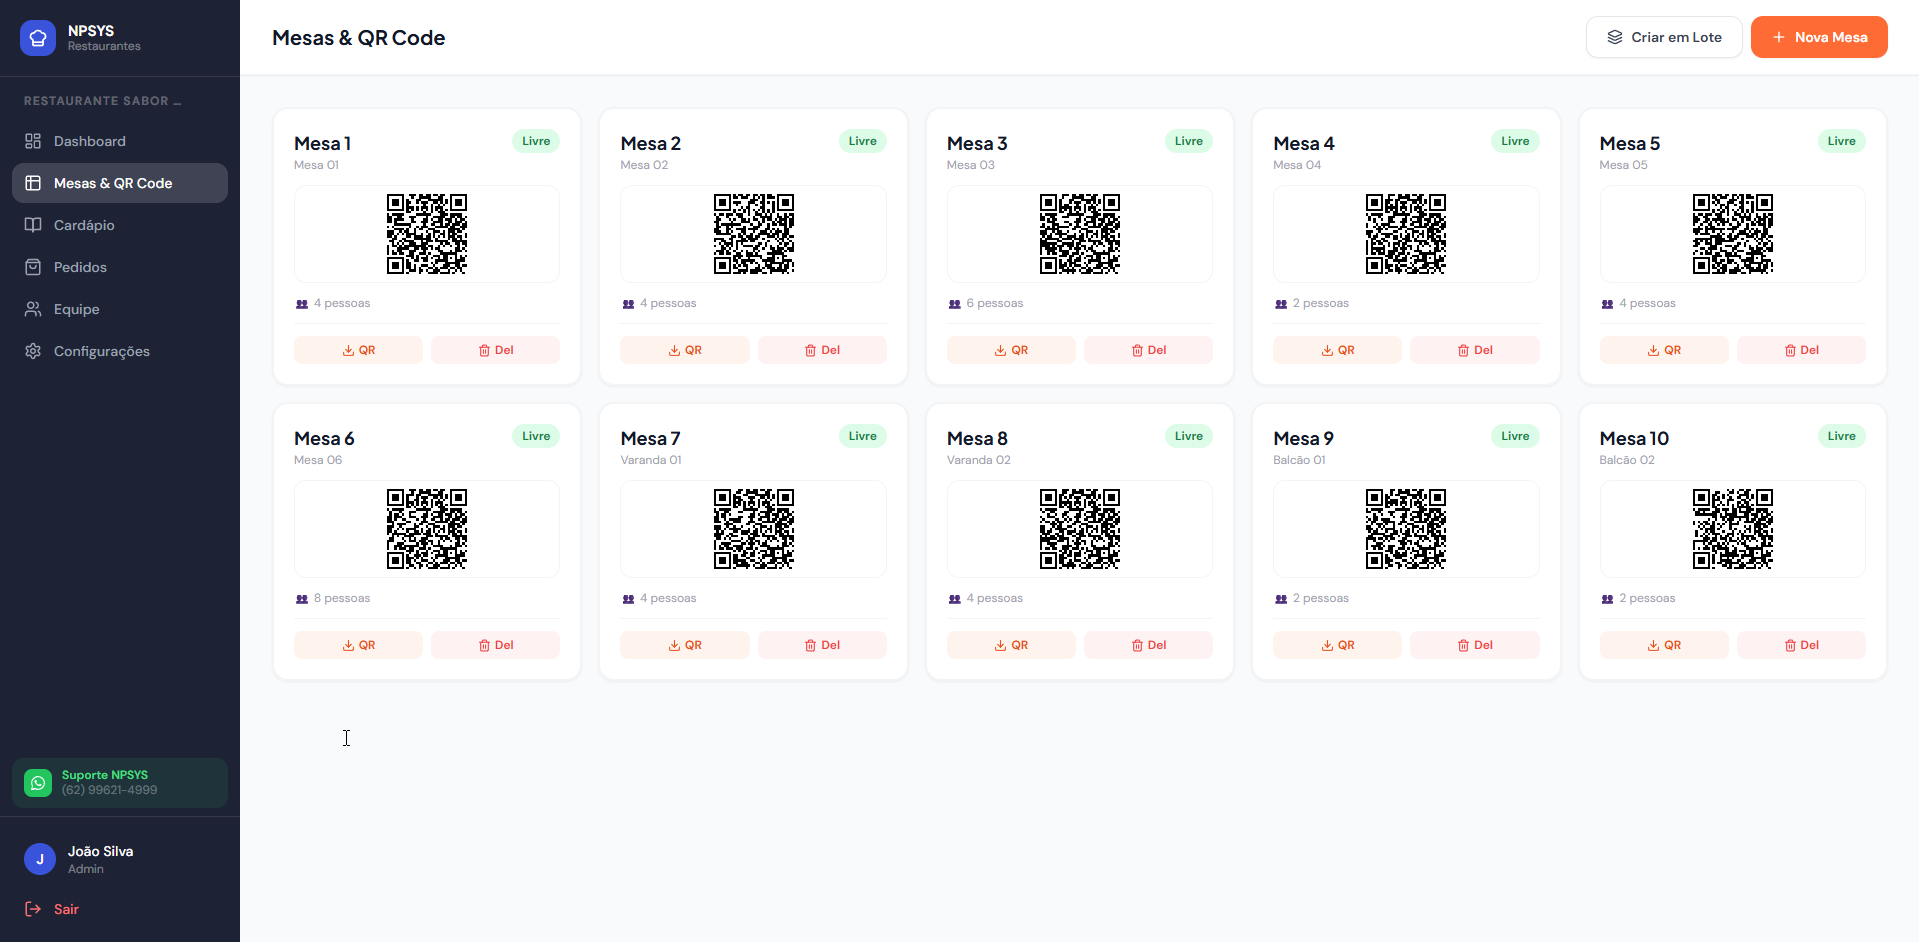Delete Mesa 8

[1148, 645]
